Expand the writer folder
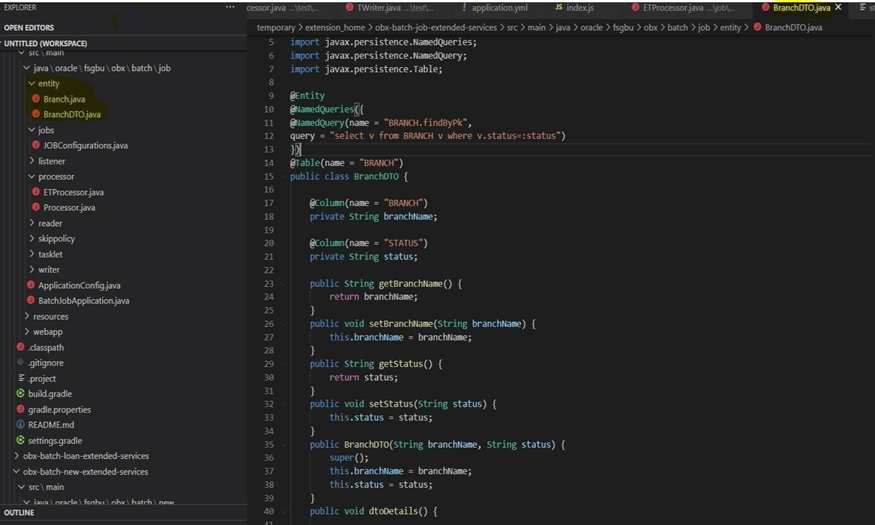This screenshot has height=525, width=875. point(31,269)
